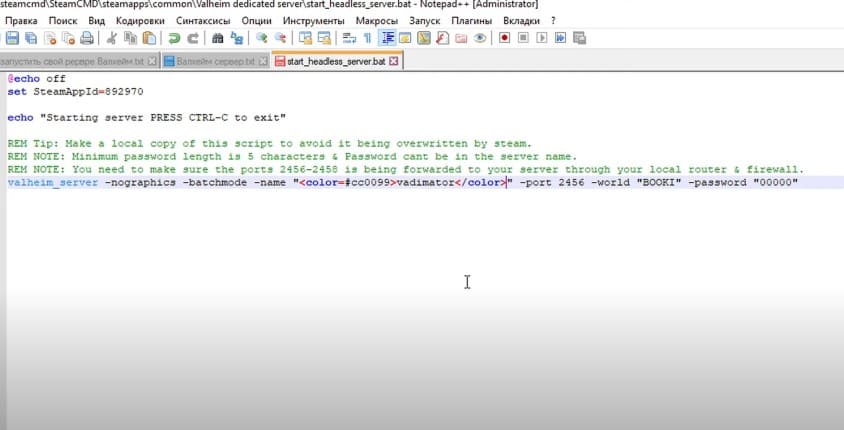Start macro recording with red dot icon
Screen dimensions: 844x430
tap(504, 39)
